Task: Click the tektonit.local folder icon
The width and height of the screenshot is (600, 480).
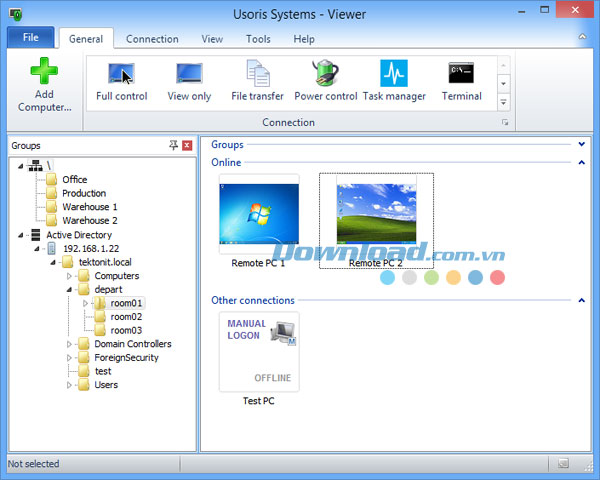Action: [68, 262]
